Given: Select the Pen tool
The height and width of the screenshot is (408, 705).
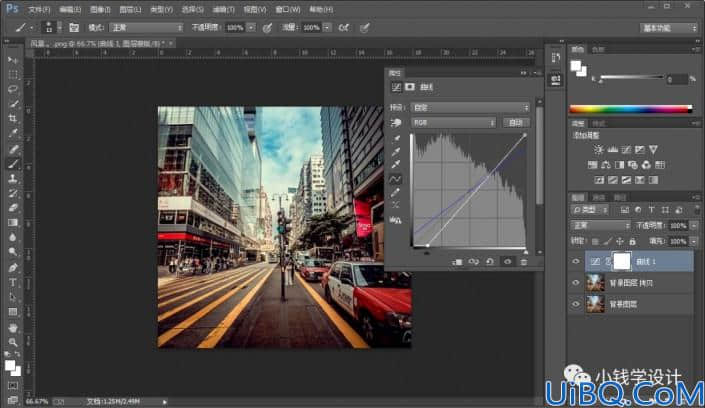Looking at the screenshot, I should (x=13, y=268).
